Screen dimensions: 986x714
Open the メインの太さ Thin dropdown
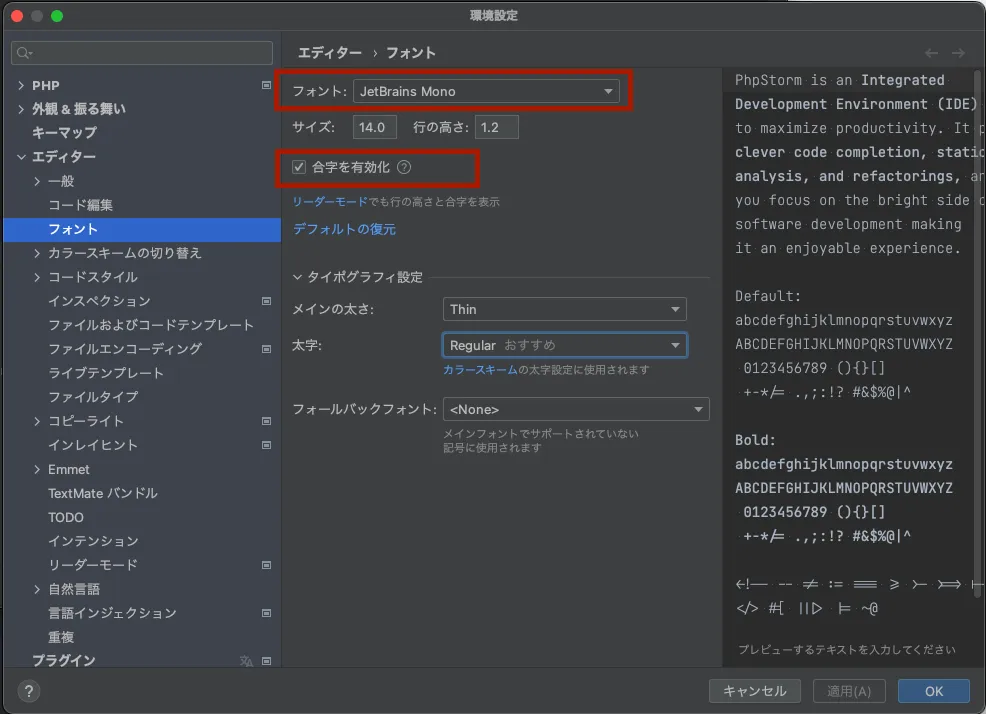pos(564,310)
